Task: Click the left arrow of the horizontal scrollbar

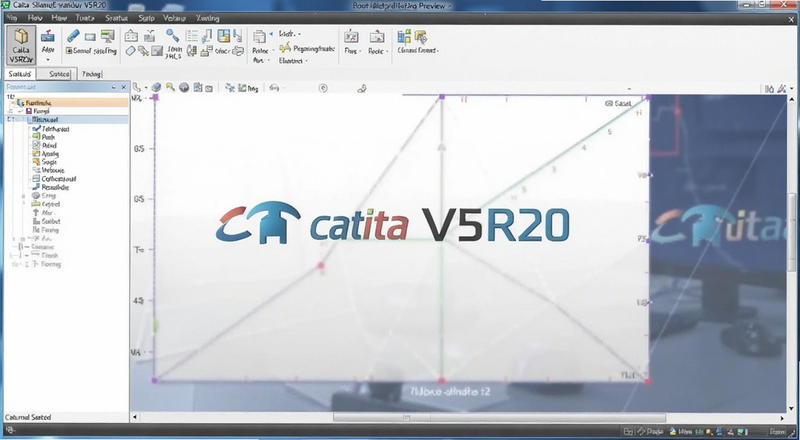Action: 135,417
